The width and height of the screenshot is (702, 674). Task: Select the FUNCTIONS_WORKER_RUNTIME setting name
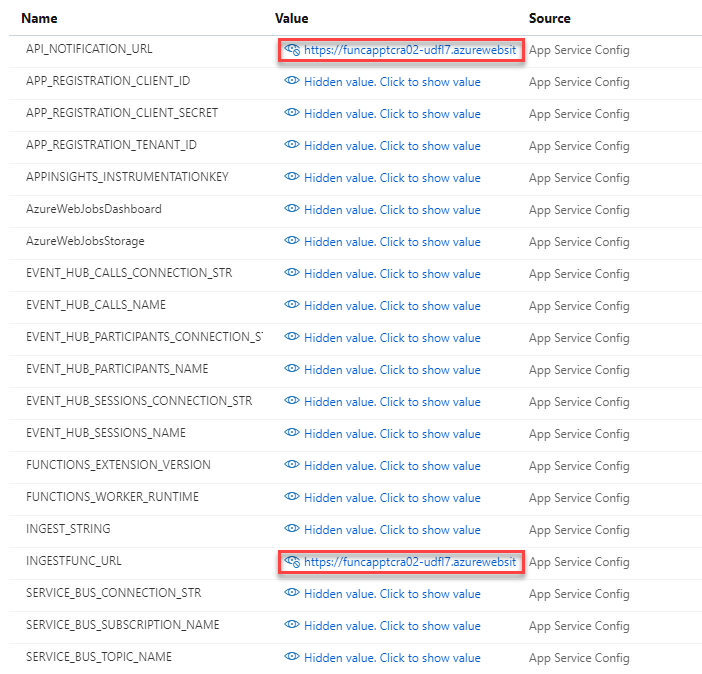coord(112,497)
